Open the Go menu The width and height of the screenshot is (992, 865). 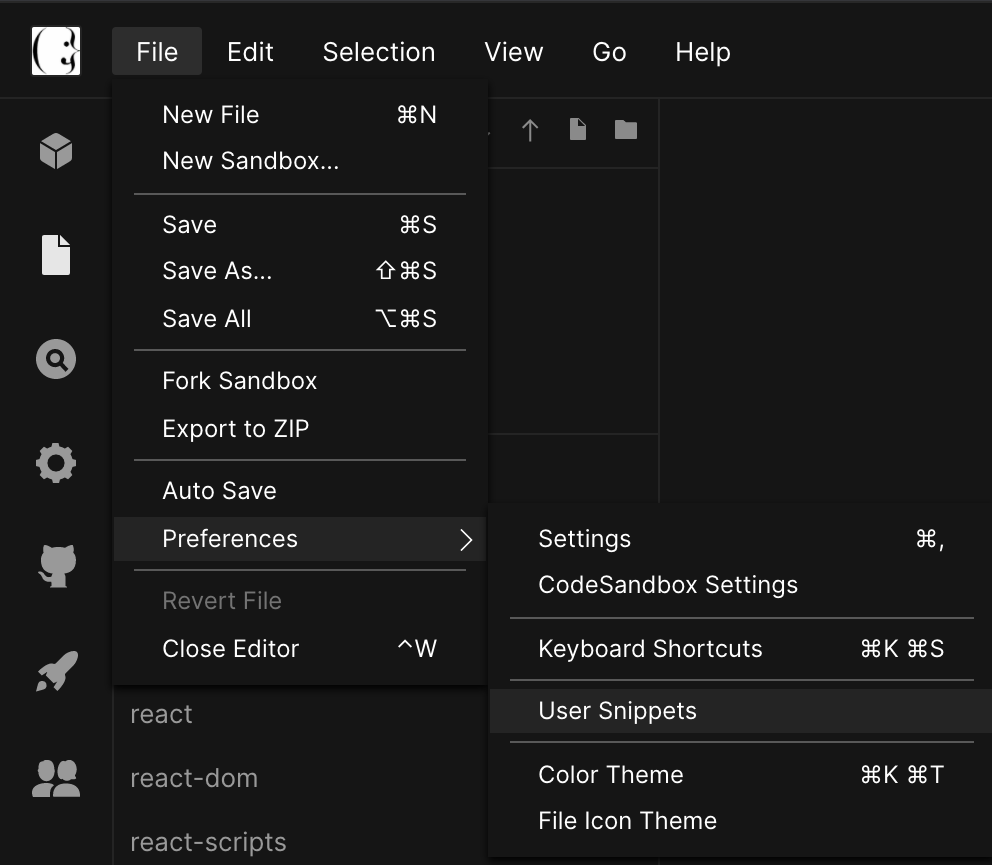click(x=609, y=51)
